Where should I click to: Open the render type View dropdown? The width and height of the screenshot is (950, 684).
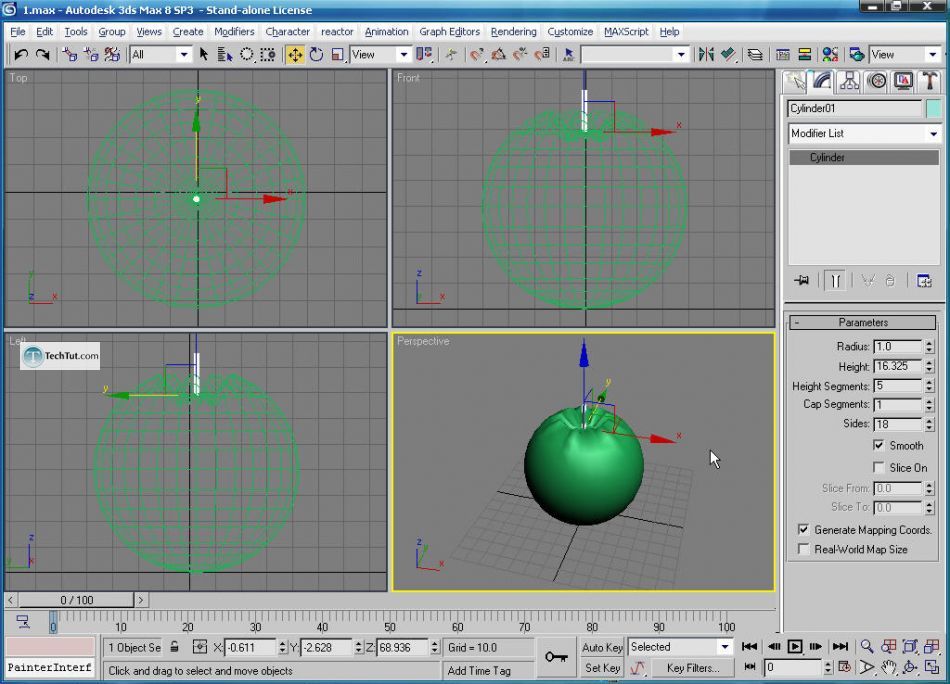tap(904, 55)
